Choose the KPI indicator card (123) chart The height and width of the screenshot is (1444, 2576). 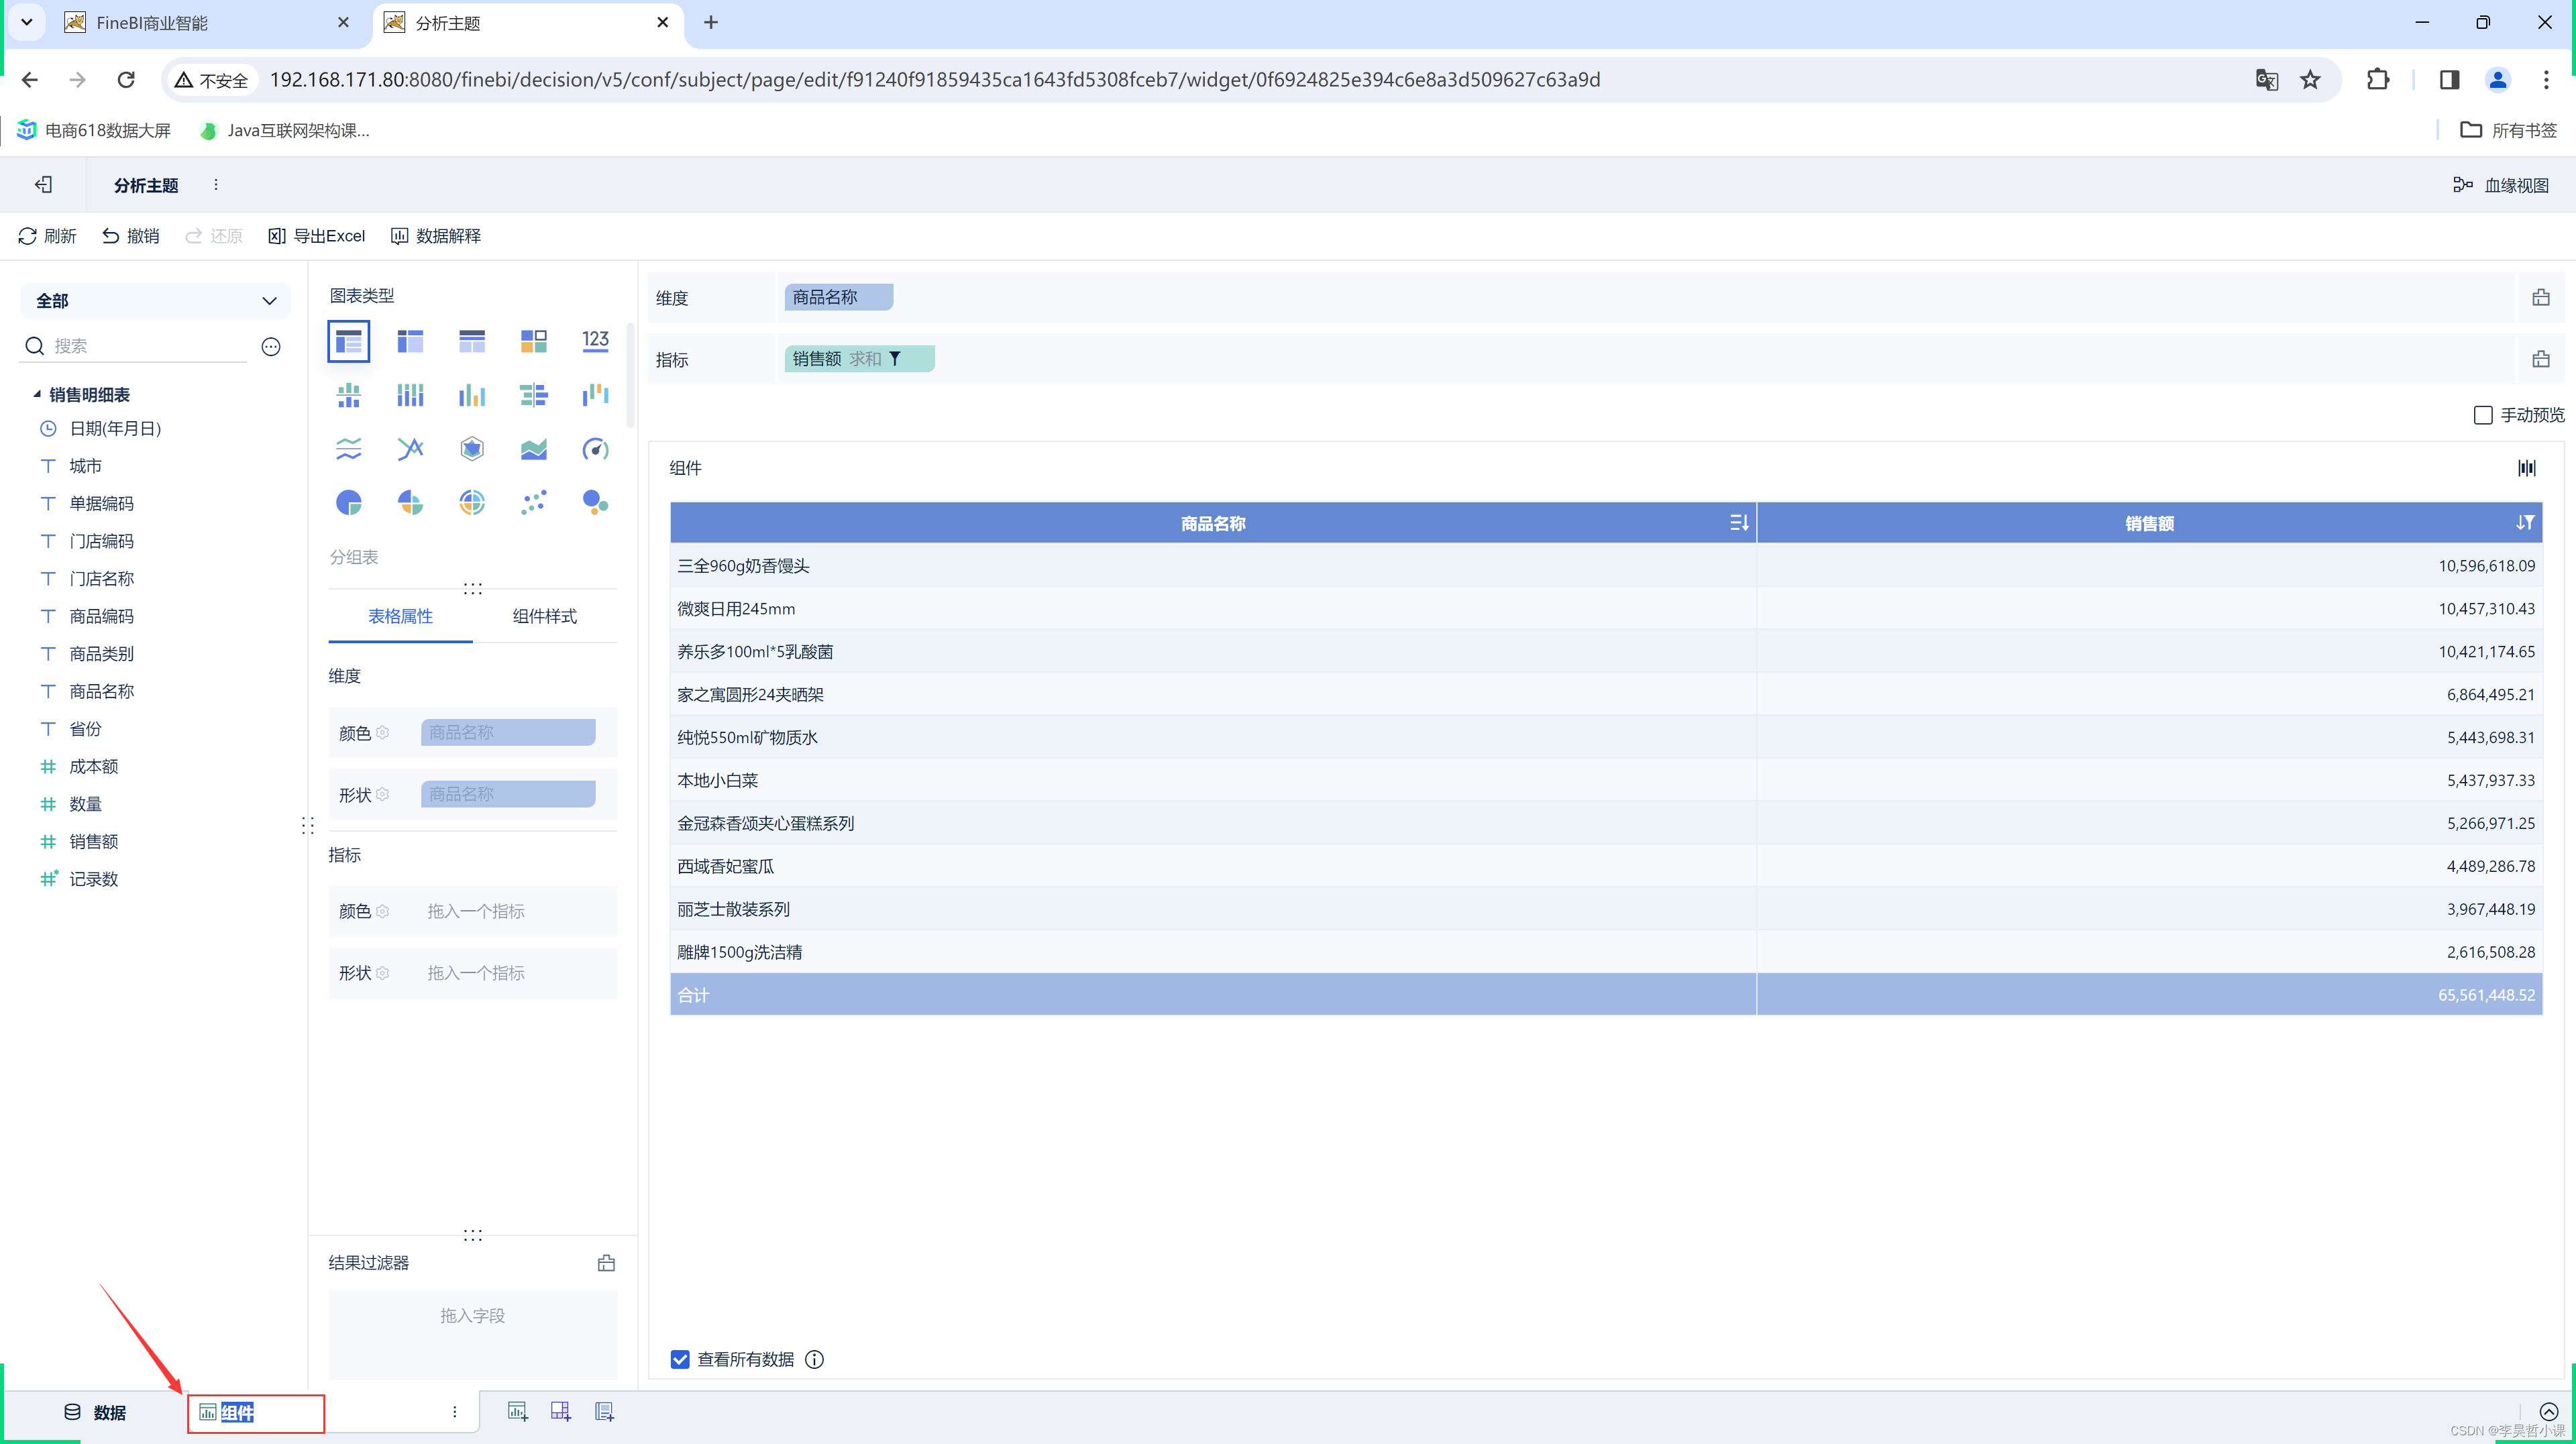coord(595,341)
